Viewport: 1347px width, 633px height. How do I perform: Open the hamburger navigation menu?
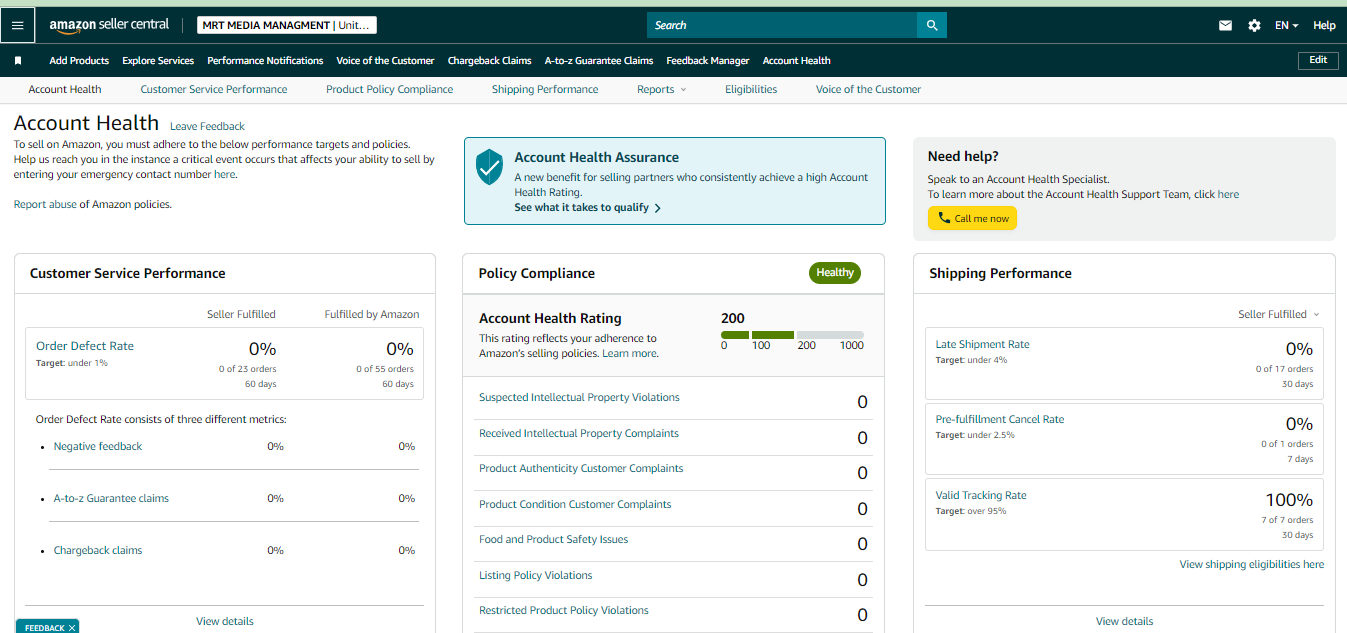(x=17, y=25)
